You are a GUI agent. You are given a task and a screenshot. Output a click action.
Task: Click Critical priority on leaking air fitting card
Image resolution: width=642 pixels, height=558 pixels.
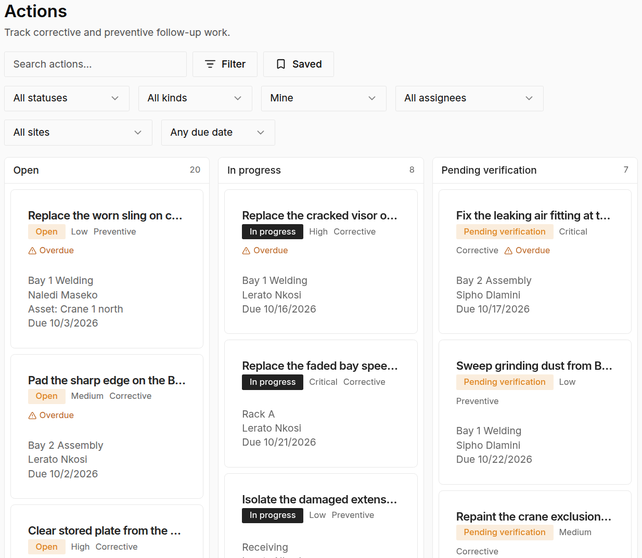click(573, 232)
